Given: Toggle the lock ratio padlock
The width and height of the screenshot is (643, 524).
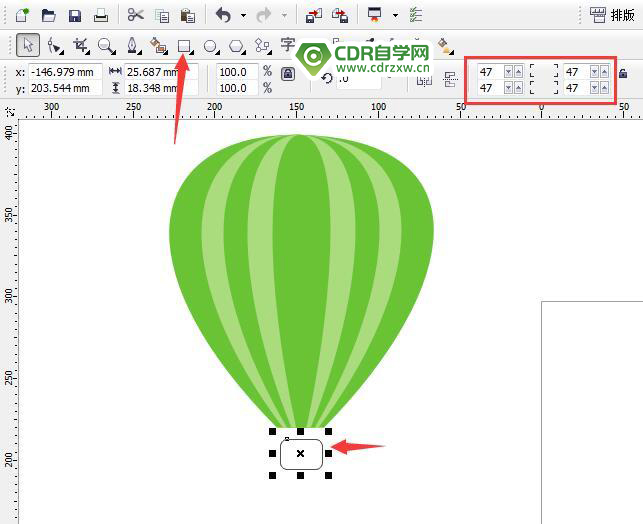Looking at the screenshot, I should tap(288, 74).
